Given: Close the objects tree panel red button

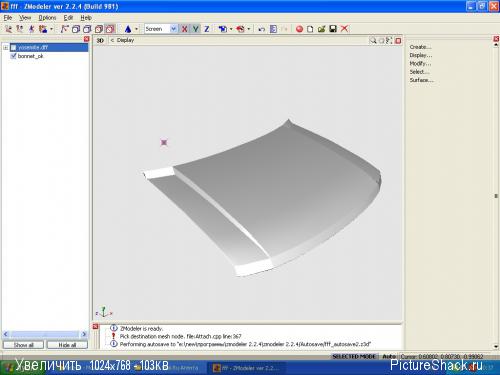Looking at the screenshot, I should tap(87, 39).
